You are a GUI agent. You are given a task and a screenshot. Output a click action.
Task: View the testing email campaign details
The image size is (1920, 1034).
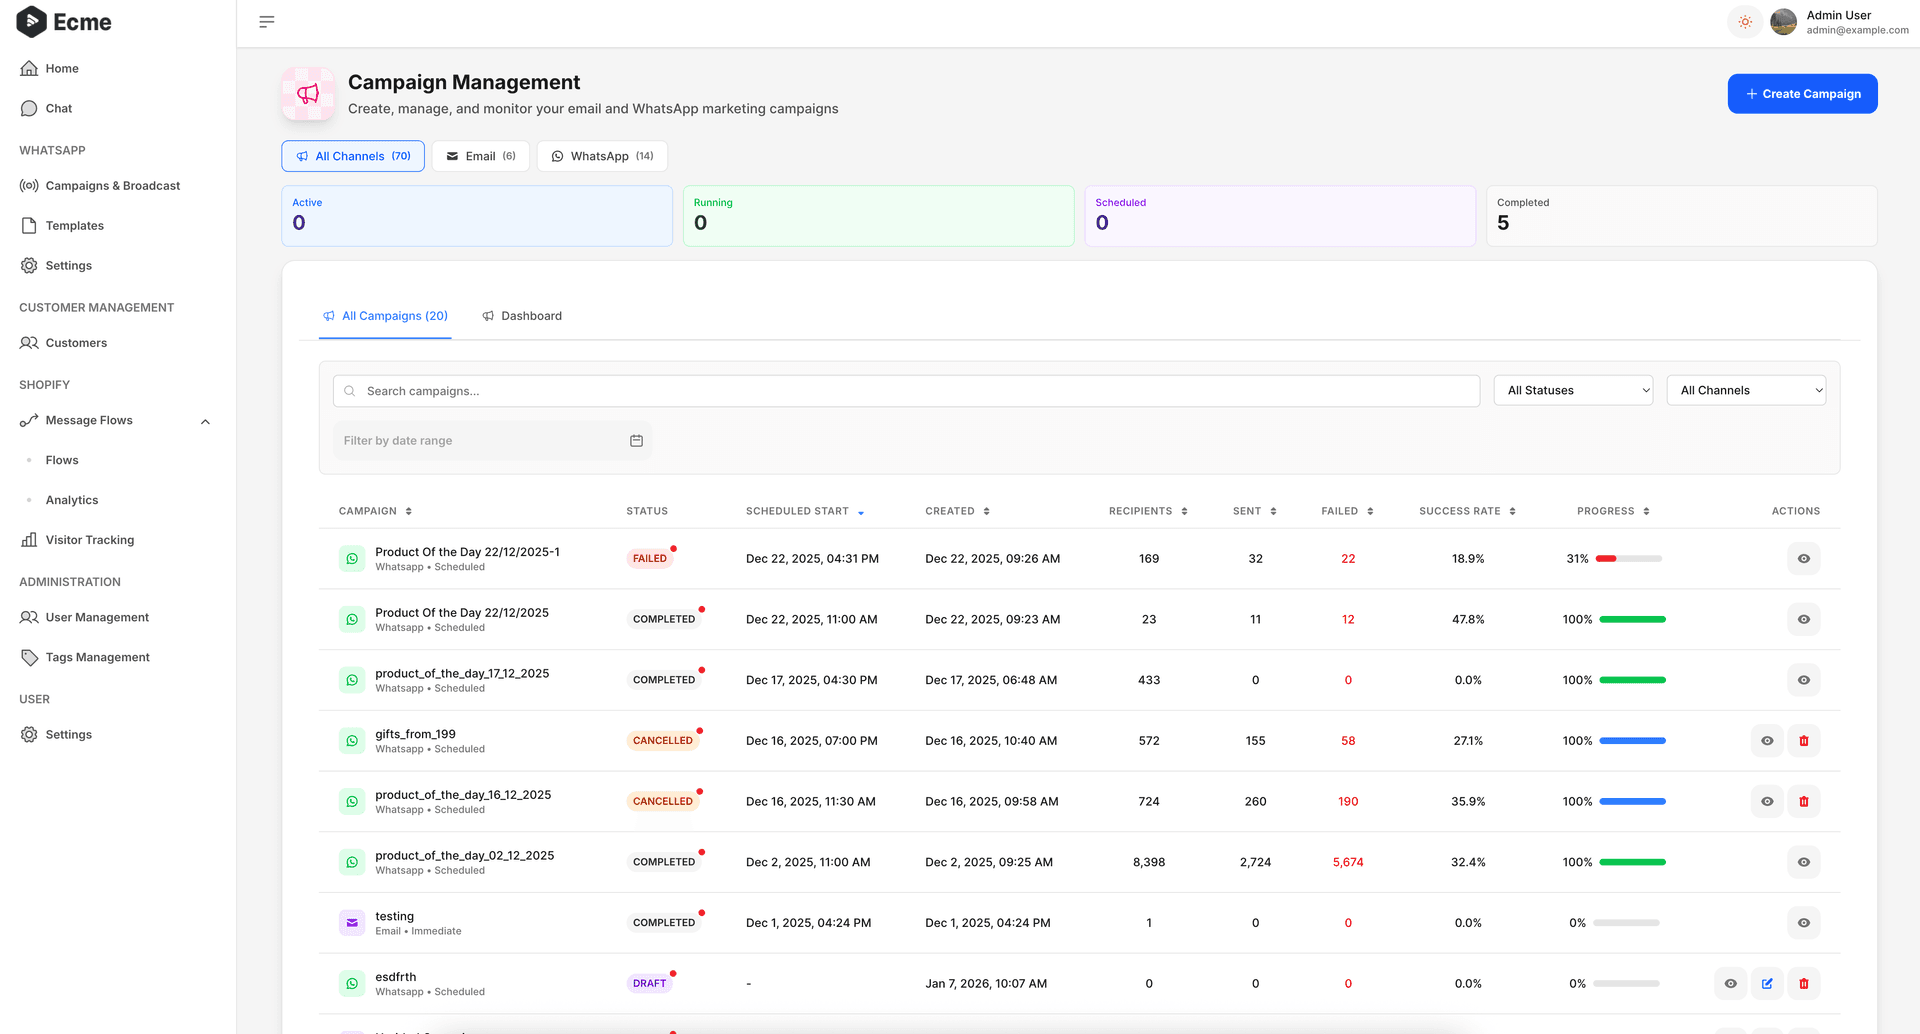(x=1803, y=922)
